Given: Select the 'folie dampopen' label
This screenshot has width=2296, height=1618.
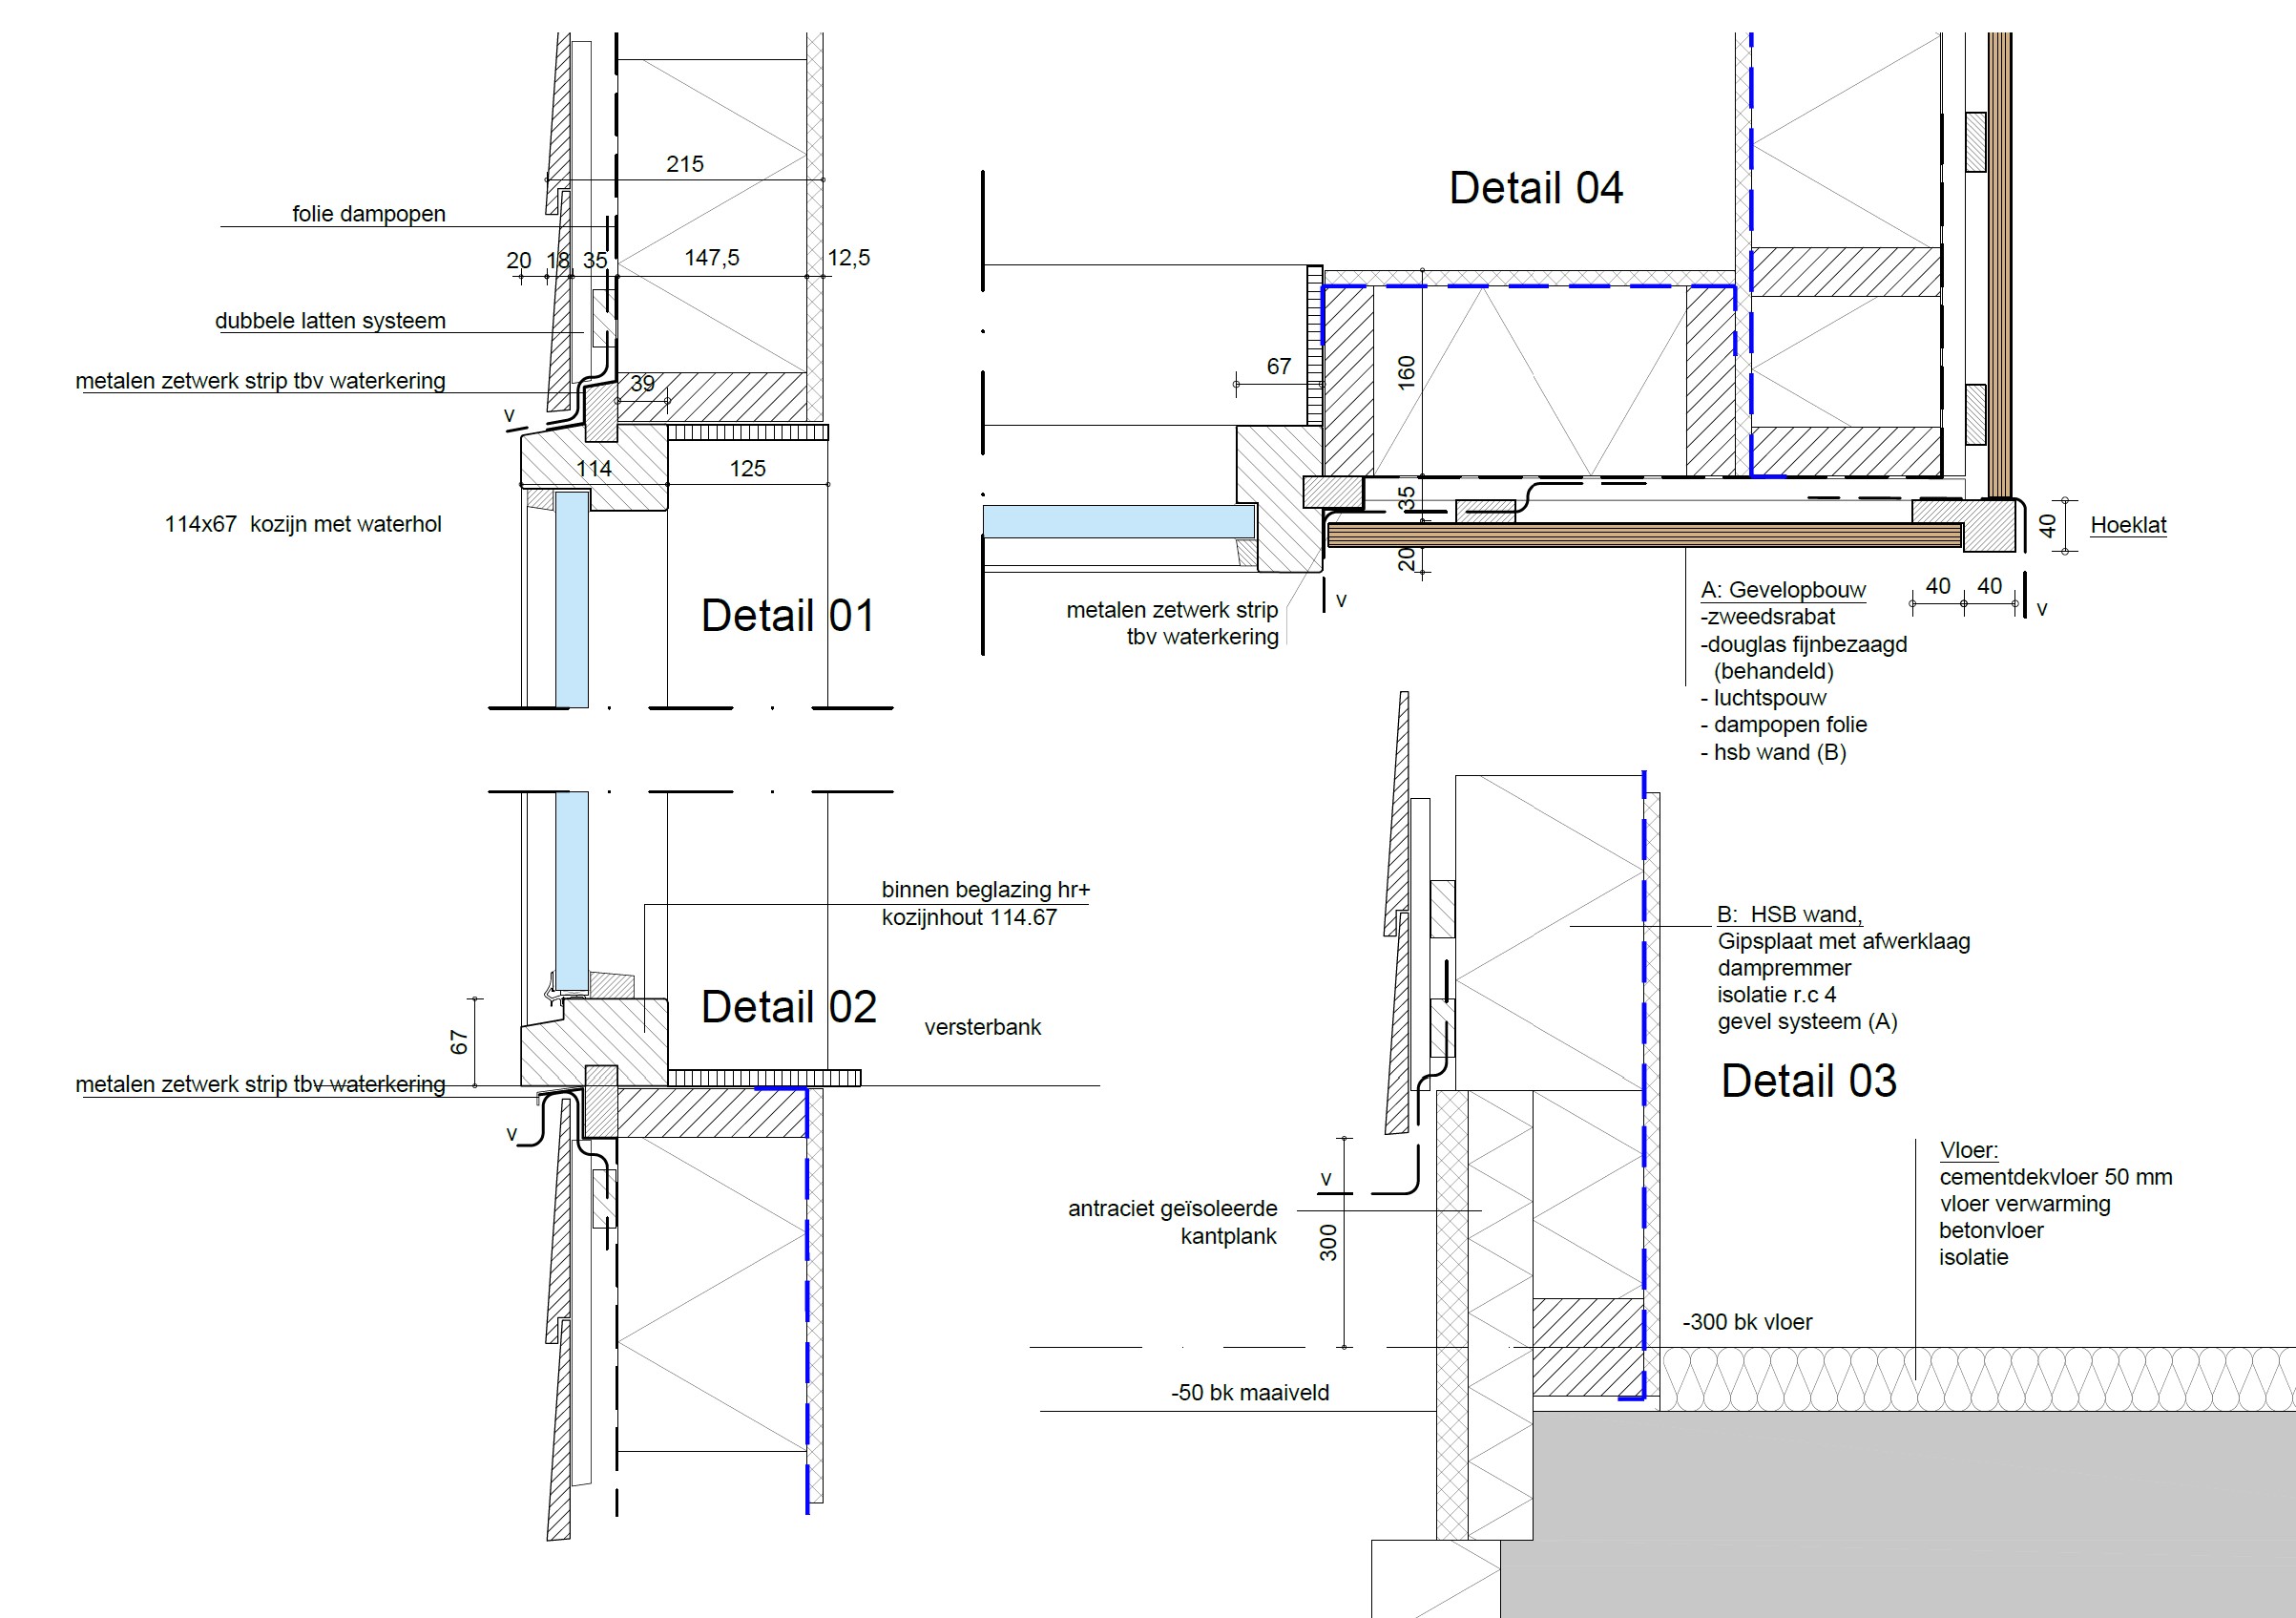Looking at the screenshot, I should point(368,213).
